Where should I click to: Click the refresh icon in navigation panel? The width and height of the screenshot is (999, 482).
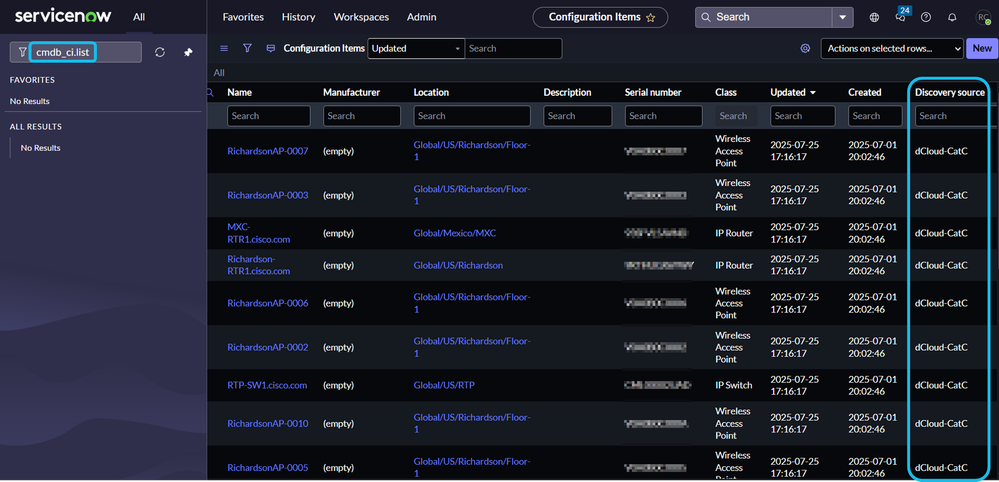tap(160, 52)
